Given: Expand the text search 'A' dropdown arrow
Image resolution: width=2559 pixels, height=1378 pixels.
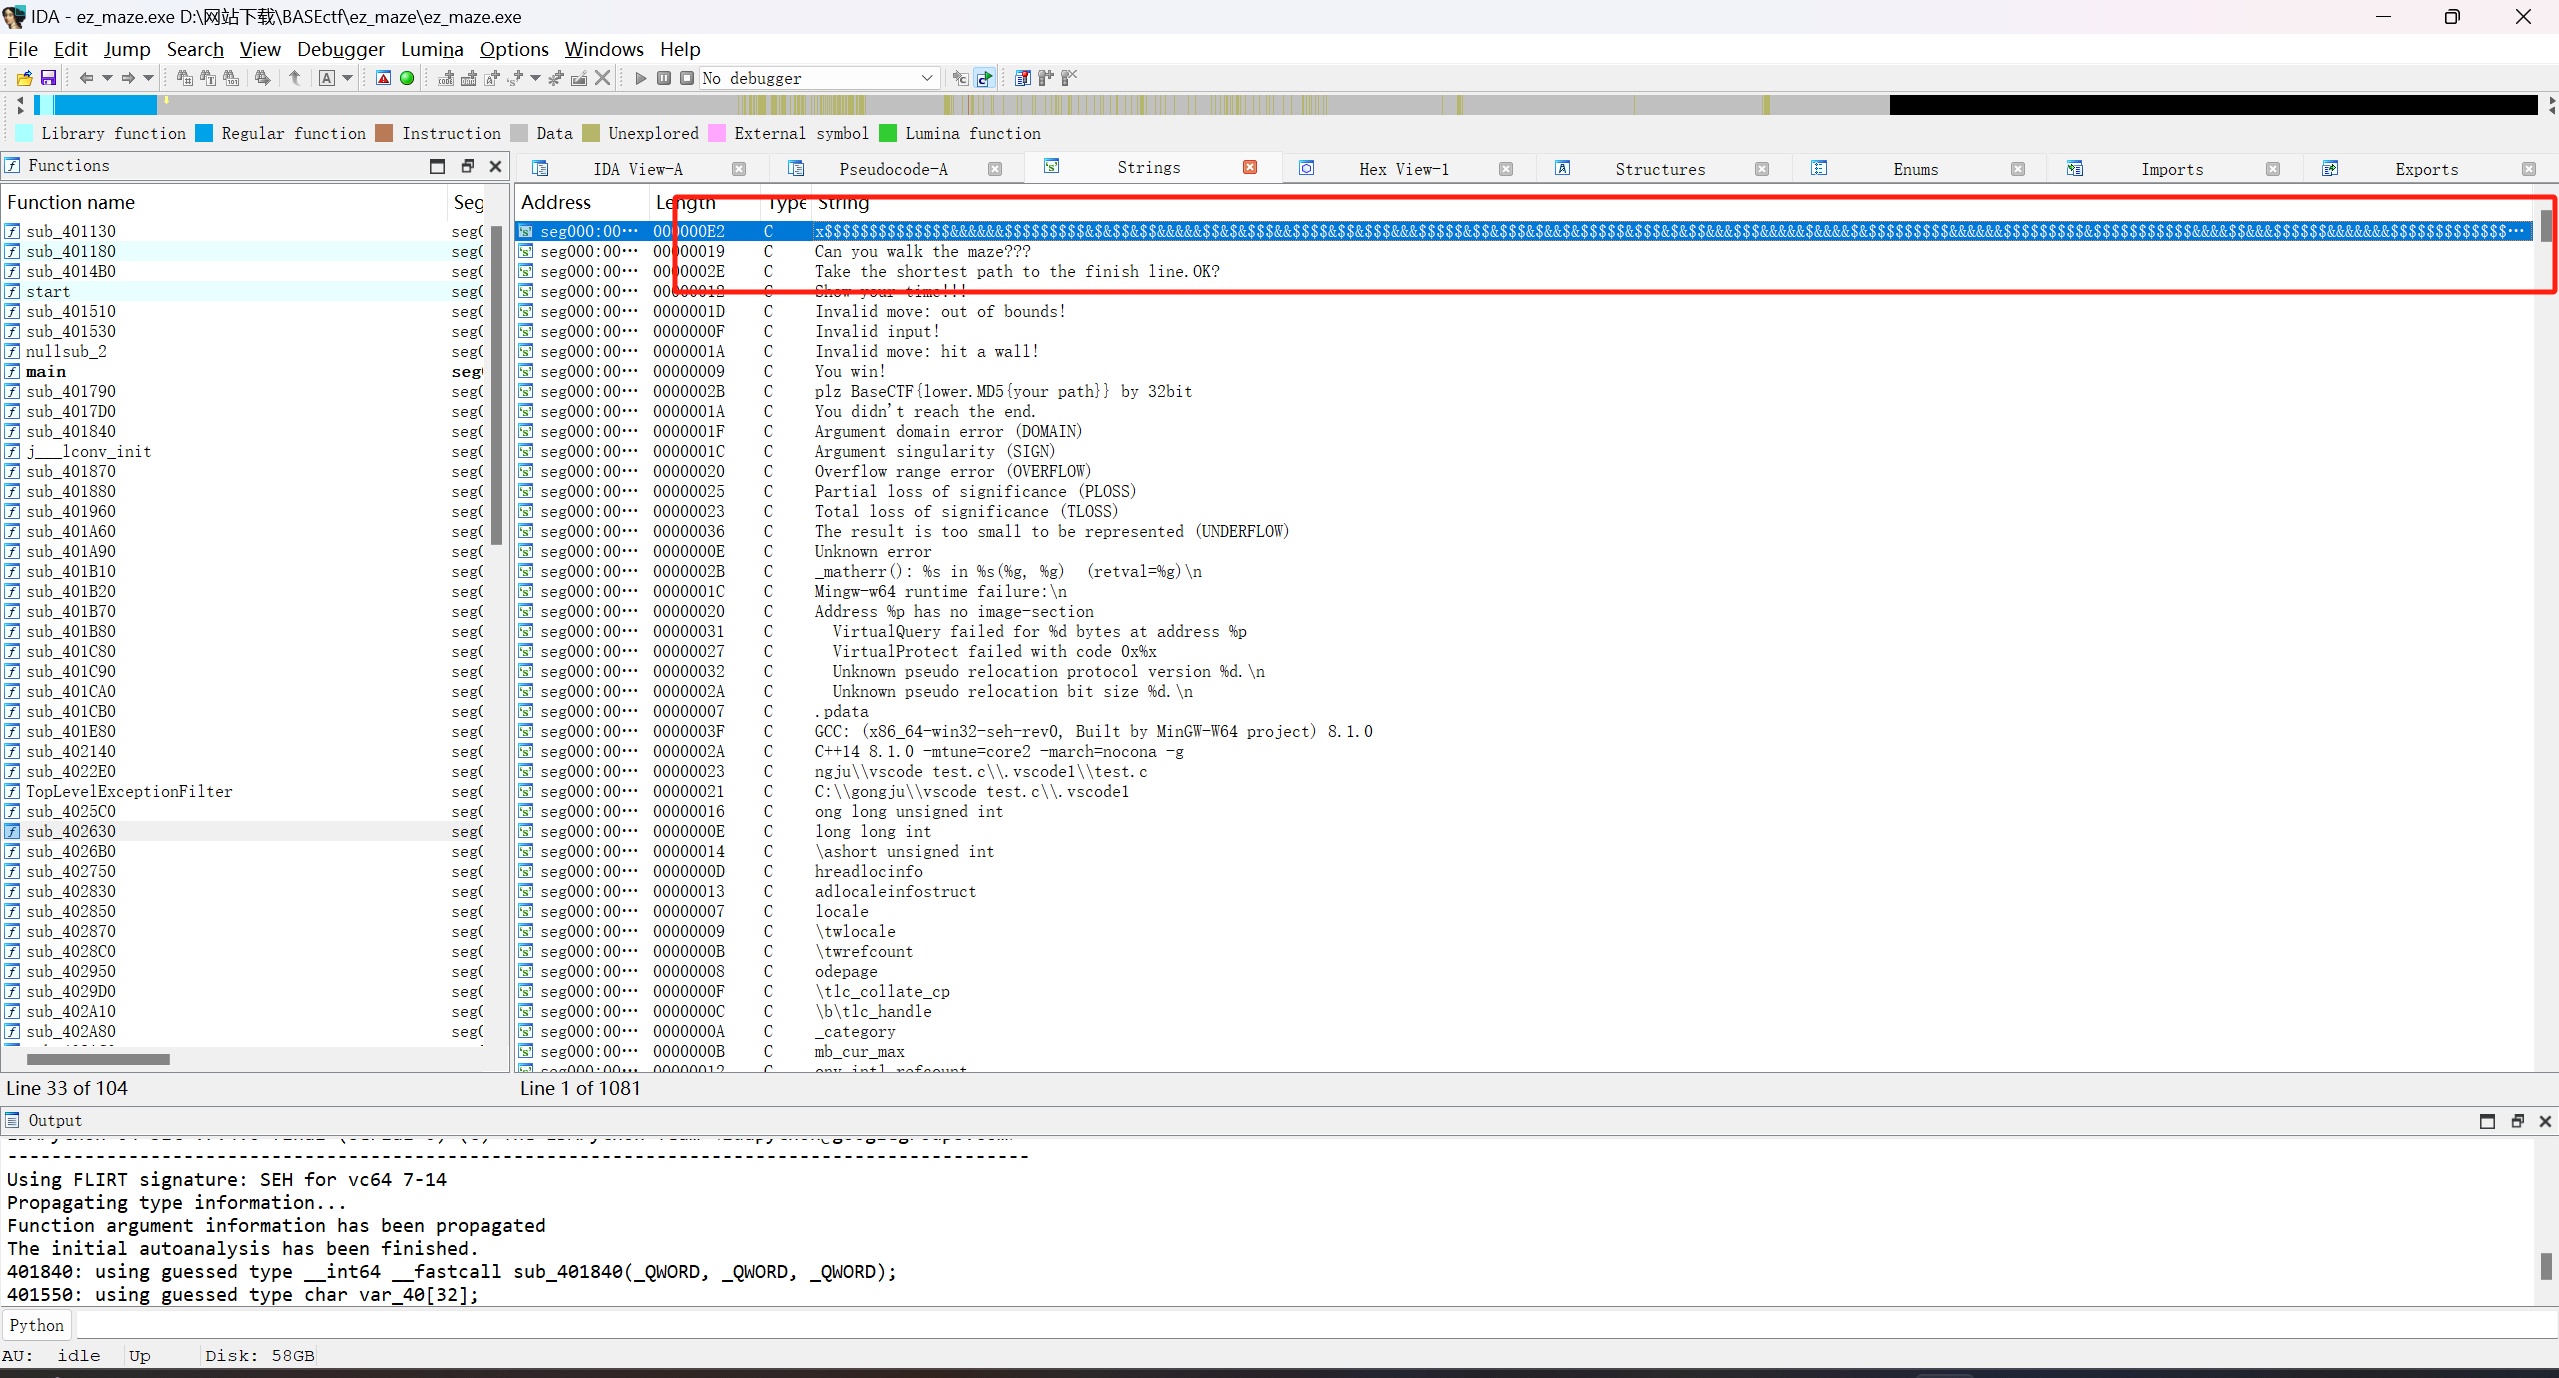Looking at the screenshot, I should 348,78.
